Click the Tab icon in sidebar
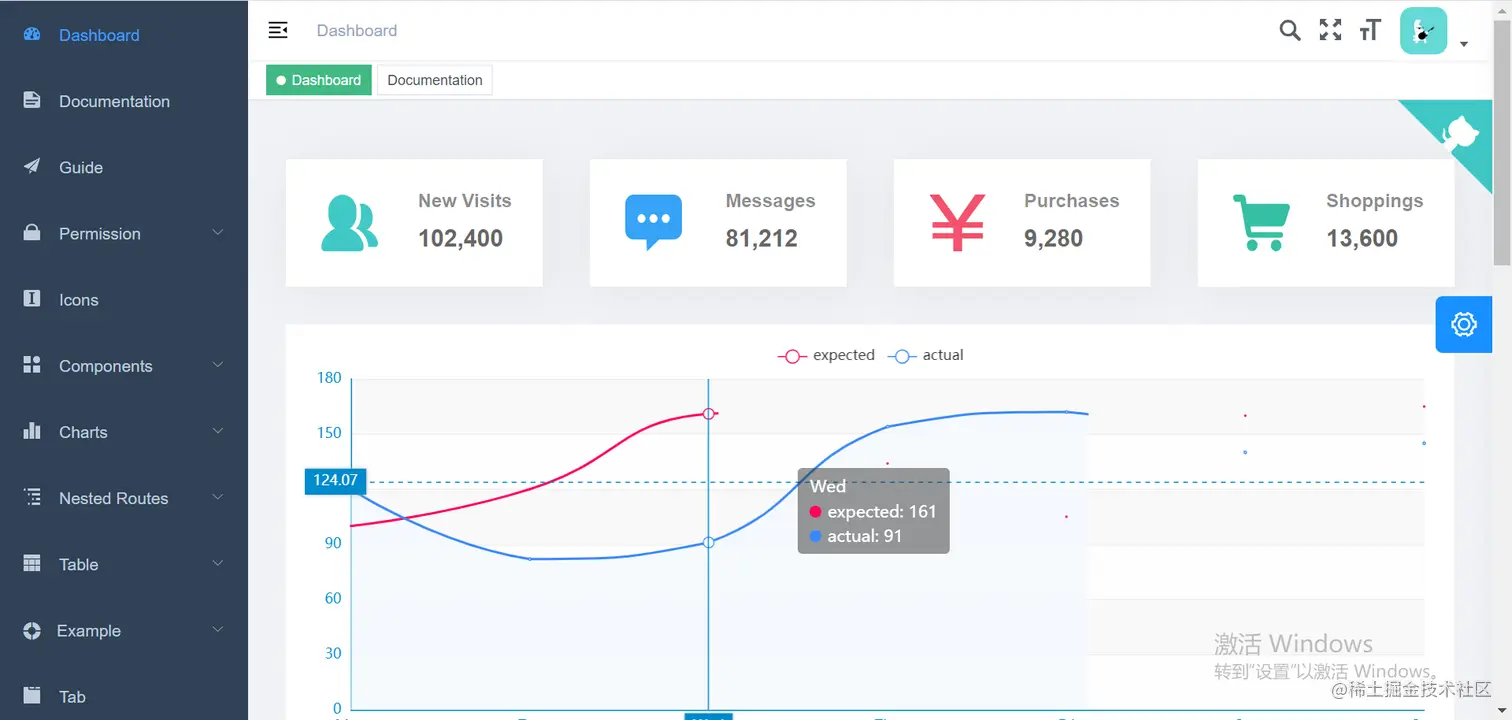This screenshot has height=720, width=1512. coord(31,695)
